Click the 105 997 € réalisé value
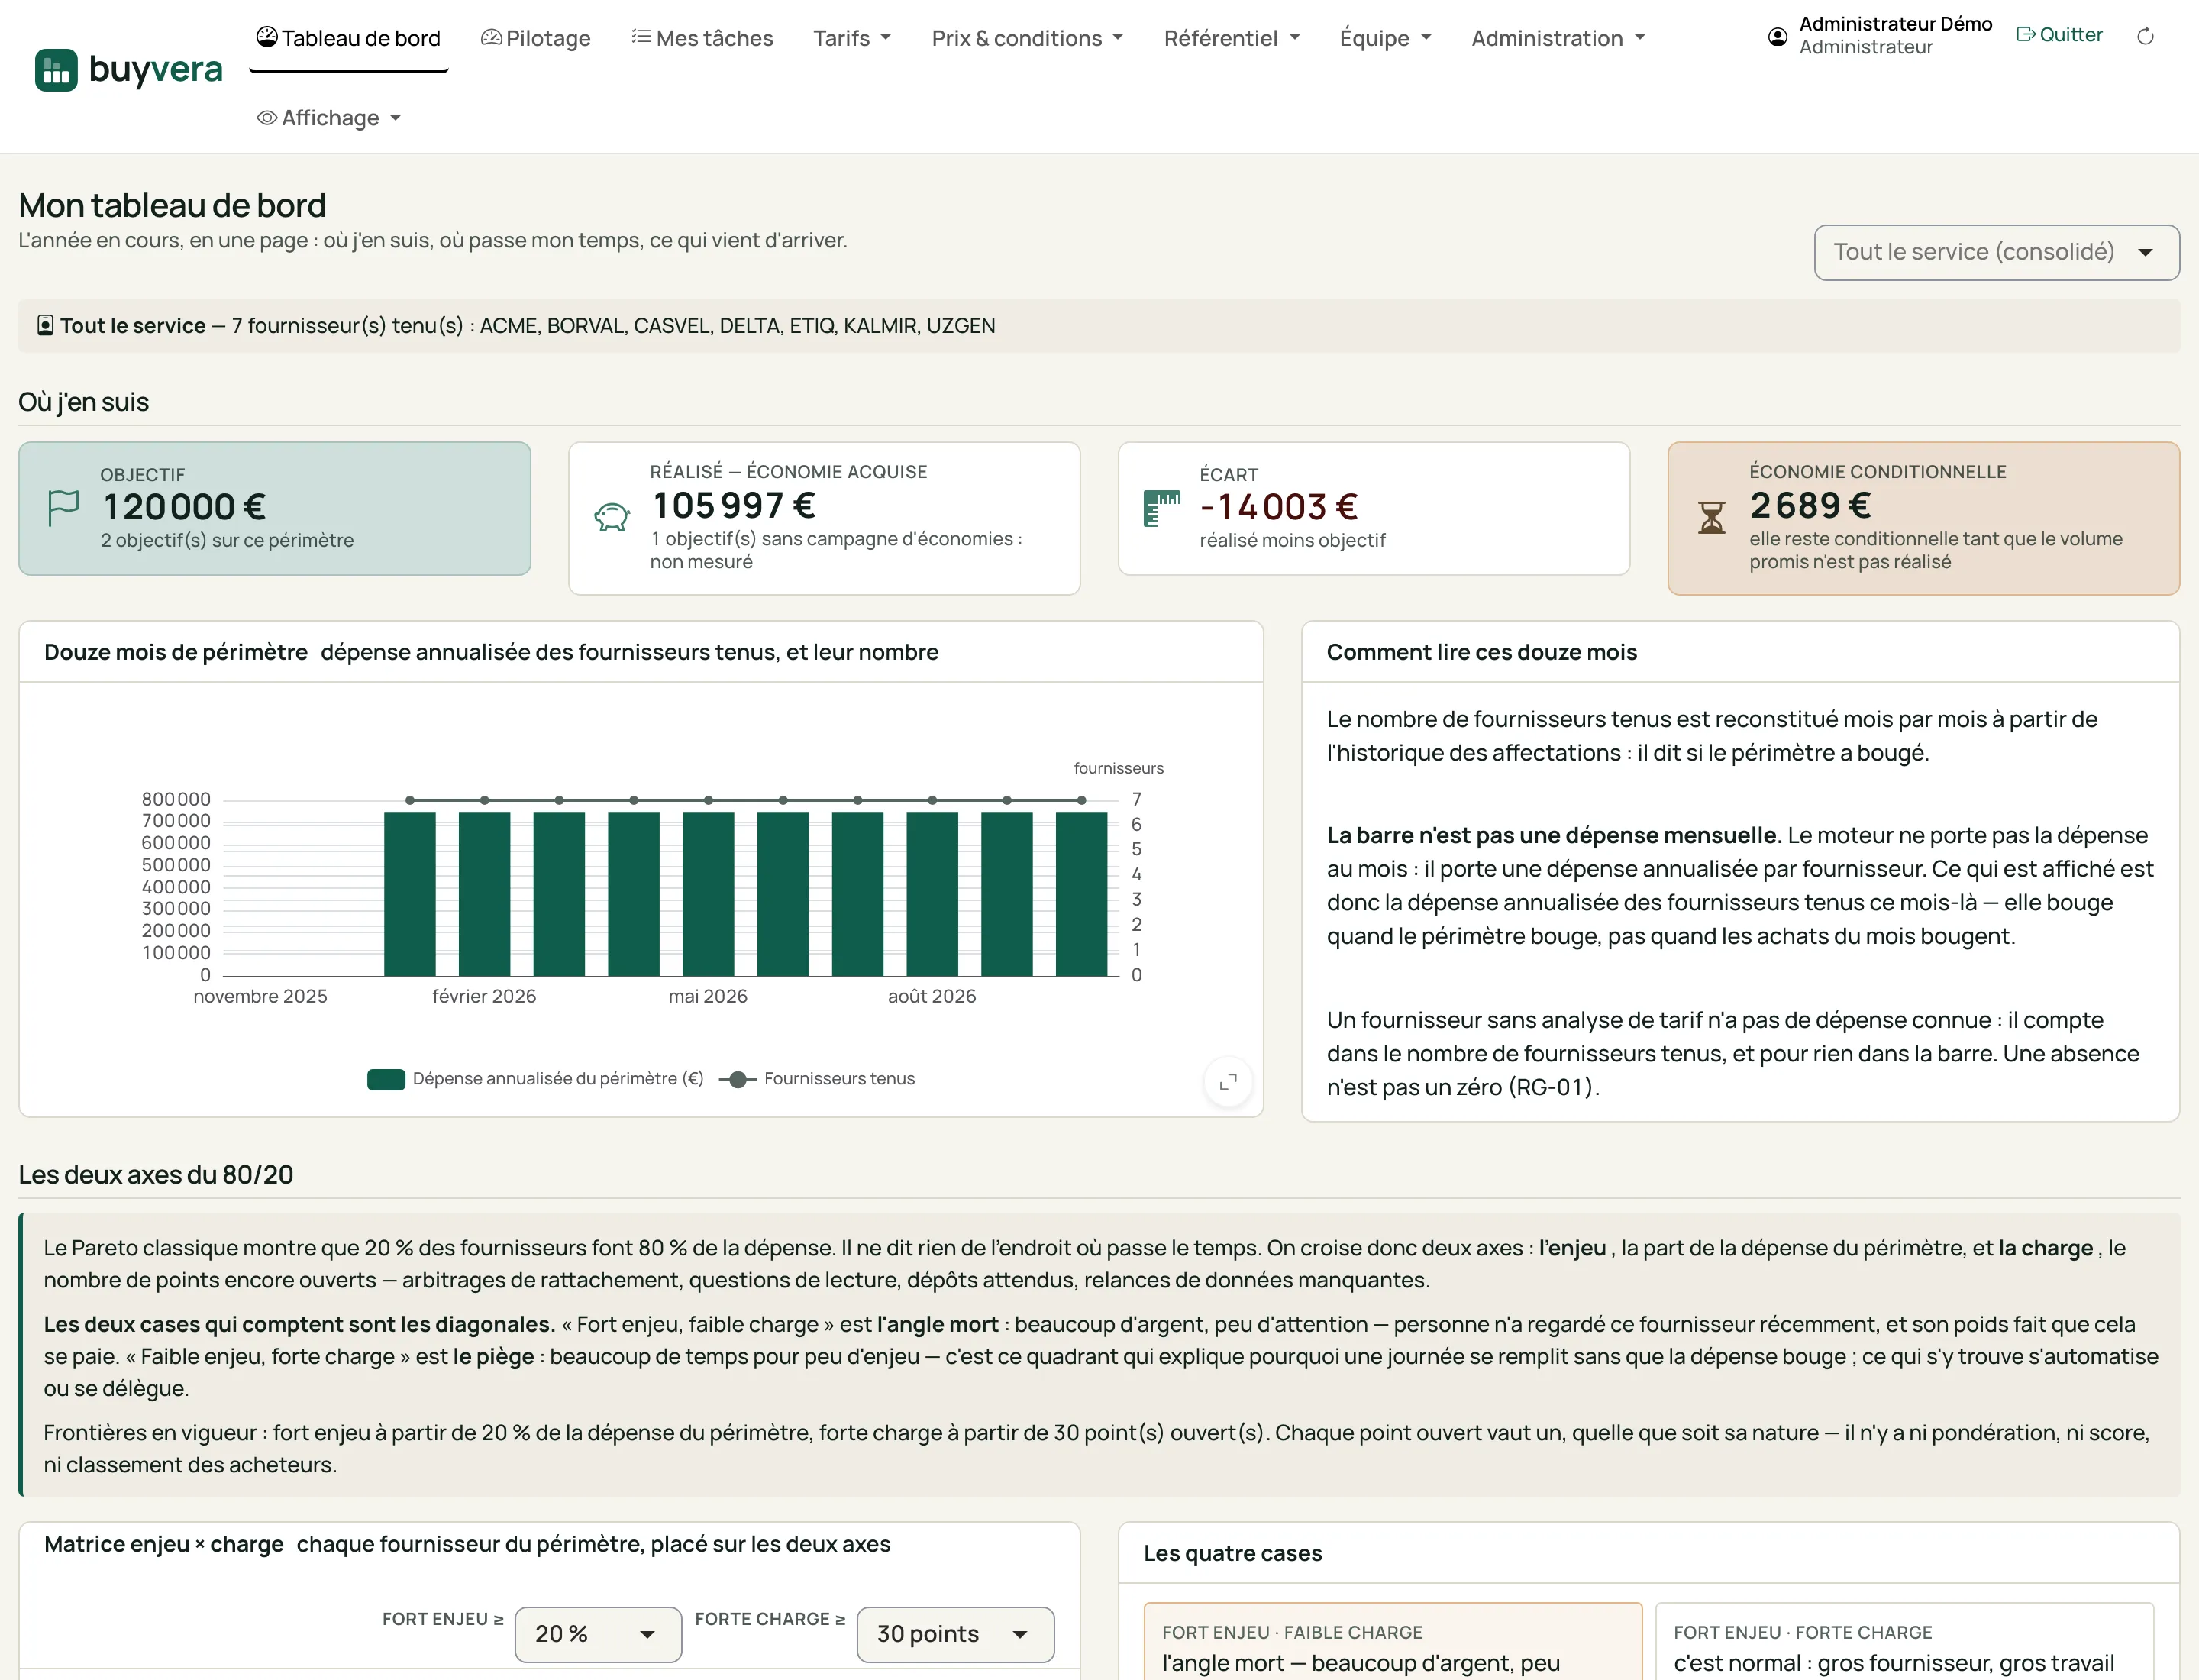 coord(734,505)
